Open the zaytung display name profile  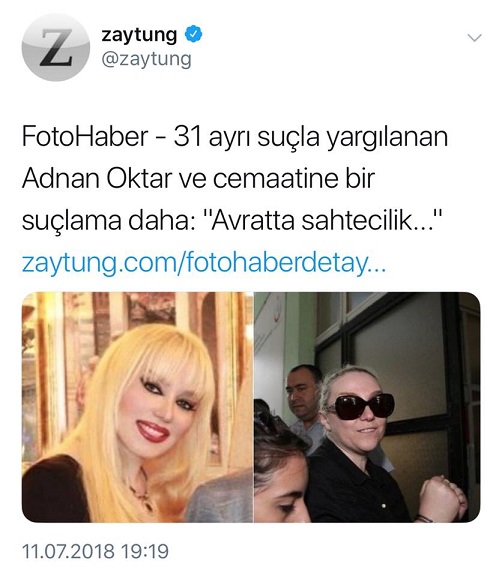139,35
